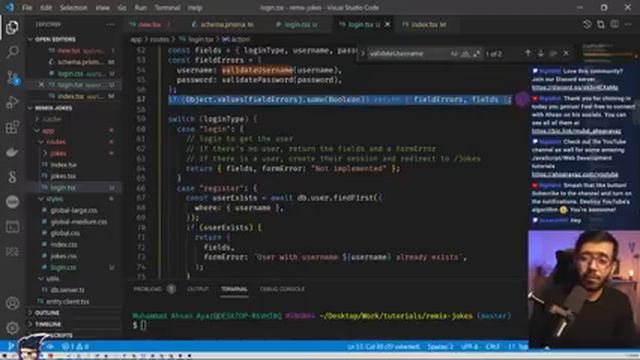Switch to the Output panel tab
640x360 pixels.
198,289
